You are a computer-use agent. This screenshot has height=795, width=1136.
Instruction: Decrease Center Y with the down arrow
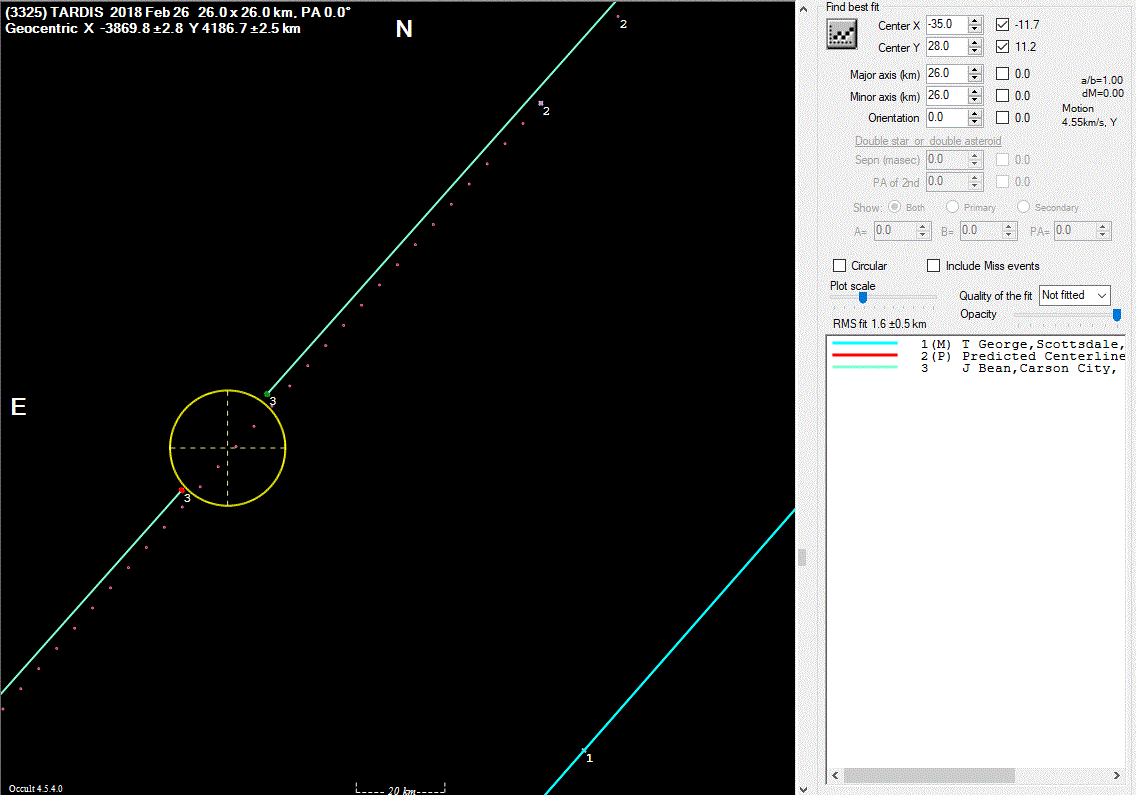(975, 51)
